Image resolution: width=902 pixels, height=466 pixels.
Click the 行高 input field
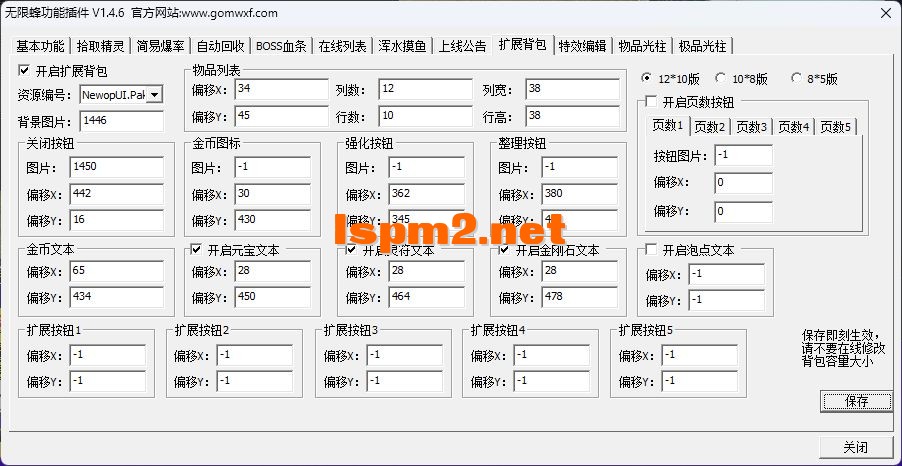click(572, 116)
